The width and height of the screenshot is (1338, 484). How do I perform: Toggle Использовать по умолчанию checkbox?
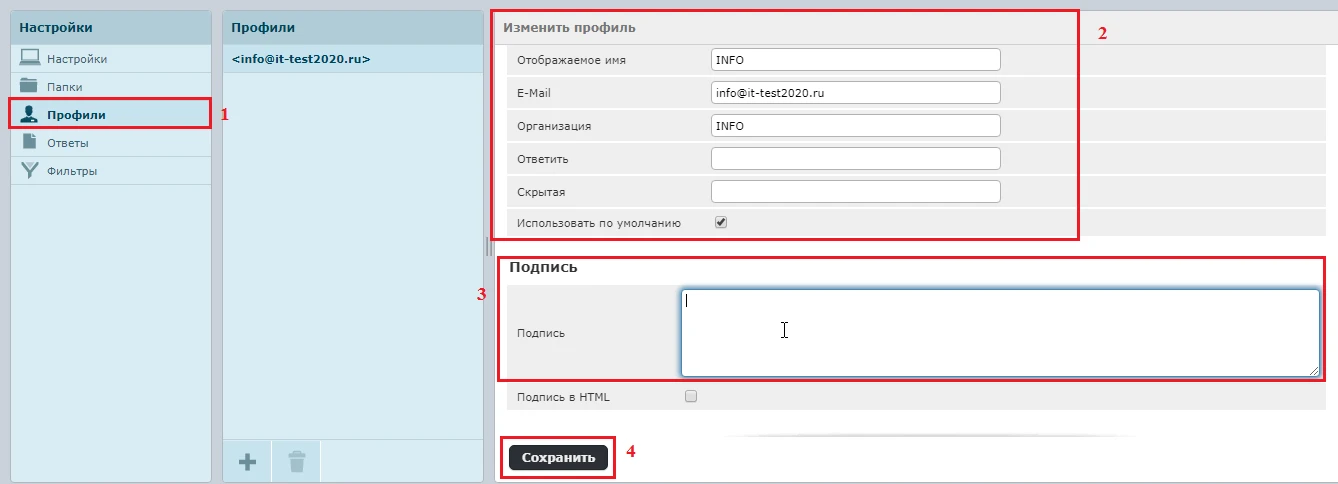(720, 223)
